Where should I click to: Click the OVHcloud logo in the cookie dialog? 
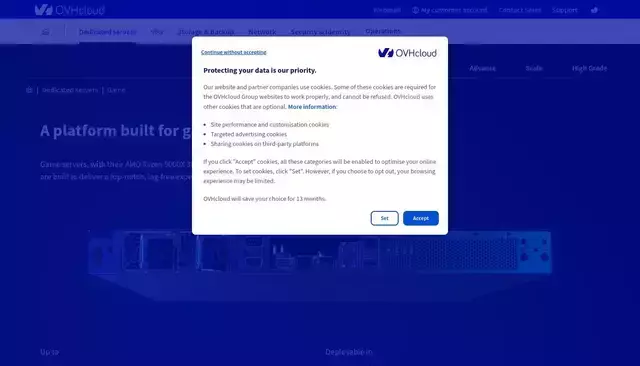click(x=407, y=53)
